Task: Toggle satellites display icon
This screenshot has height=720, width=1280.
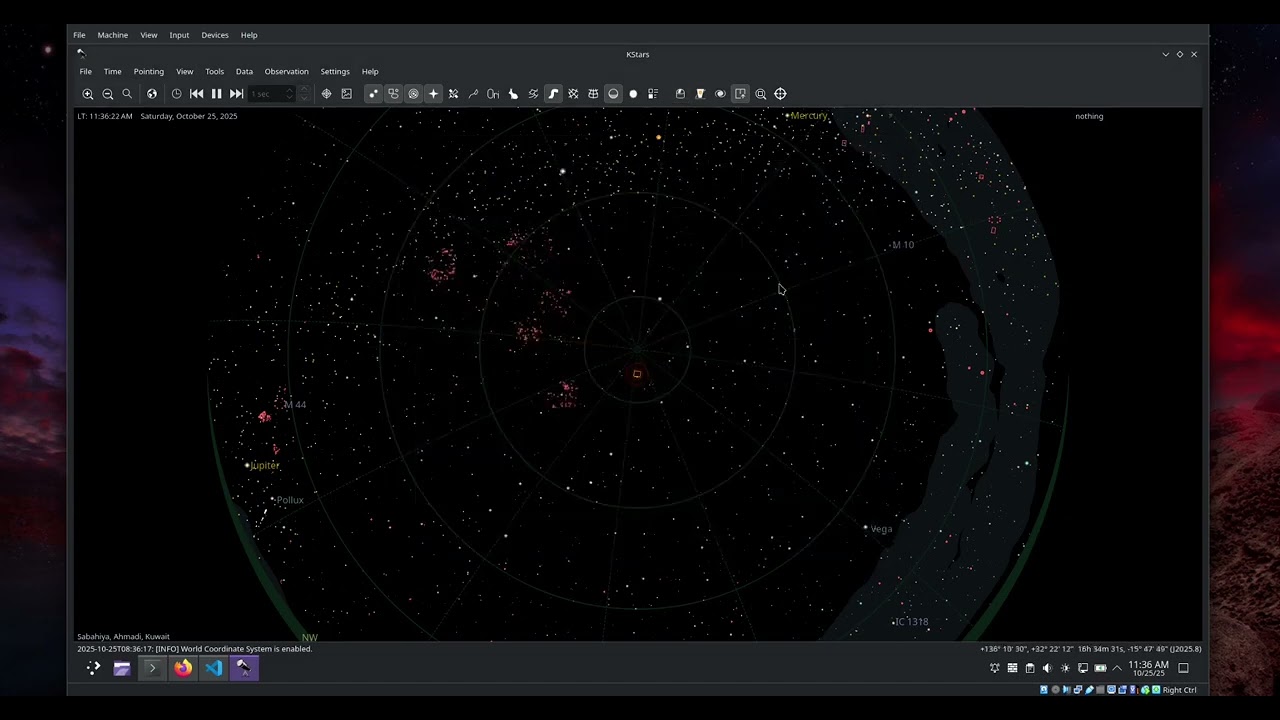Action: click(453, 94)
